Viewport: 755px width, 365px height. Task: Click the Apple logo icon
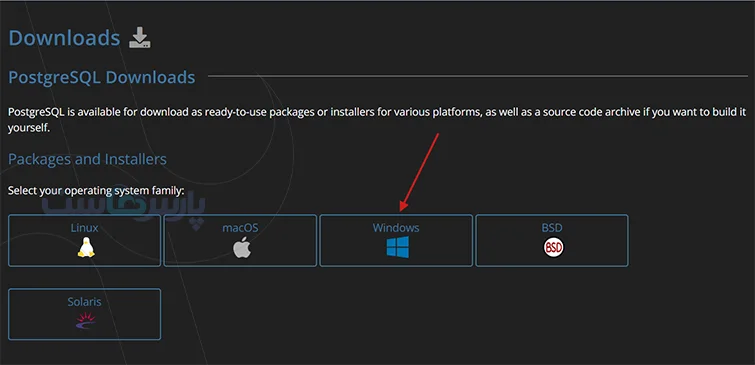pyautogui.click(x=241, y=247)
